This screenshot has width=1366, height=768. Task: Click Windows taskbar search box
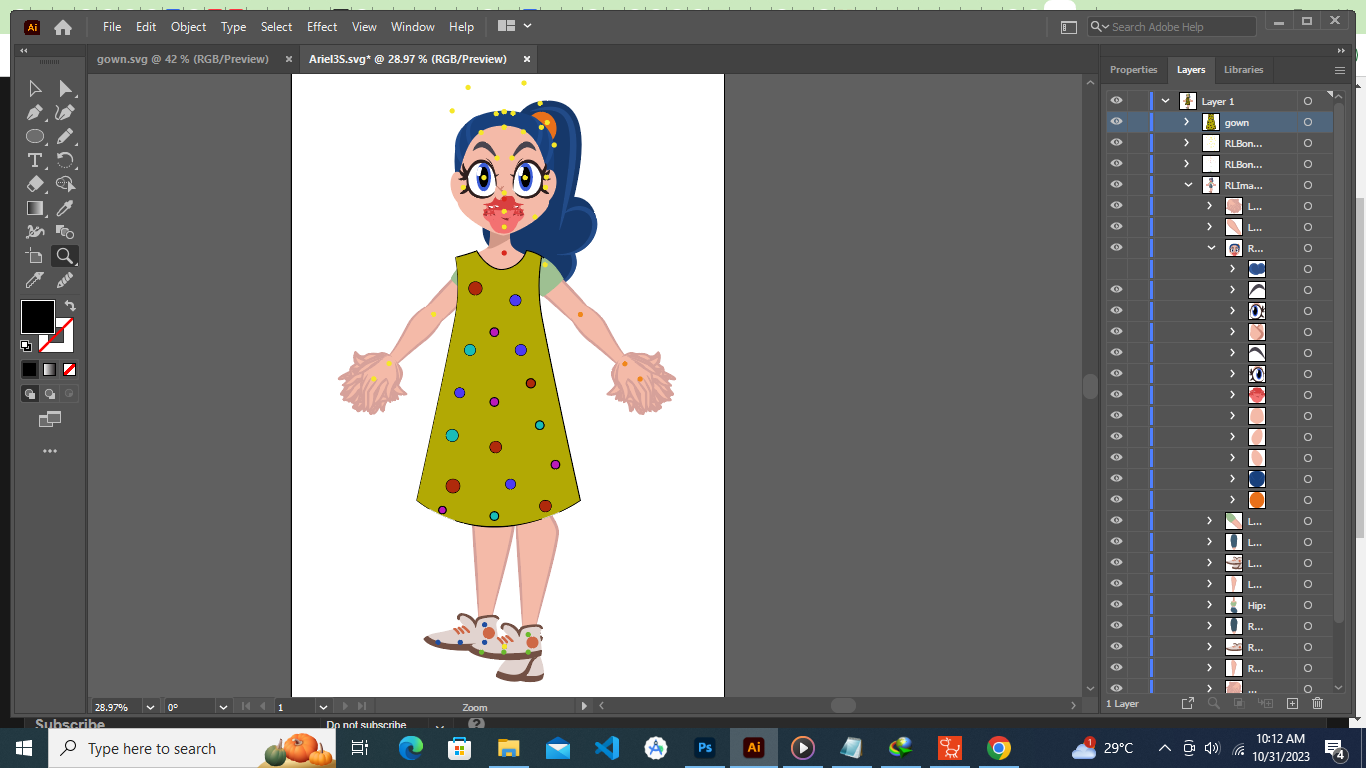pyautogui.click(x=192, y=748)
